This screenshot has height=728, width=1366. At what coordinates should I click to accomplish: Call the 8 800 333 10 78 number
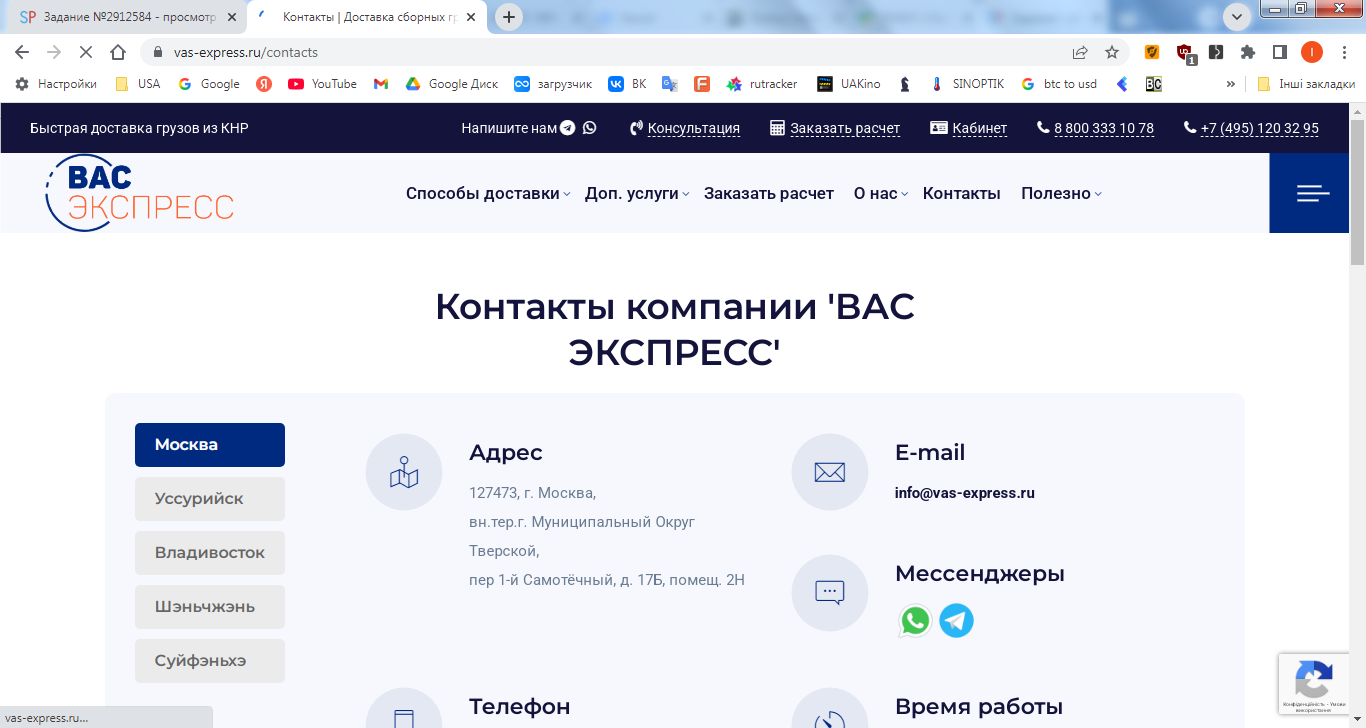[1096, 128]
